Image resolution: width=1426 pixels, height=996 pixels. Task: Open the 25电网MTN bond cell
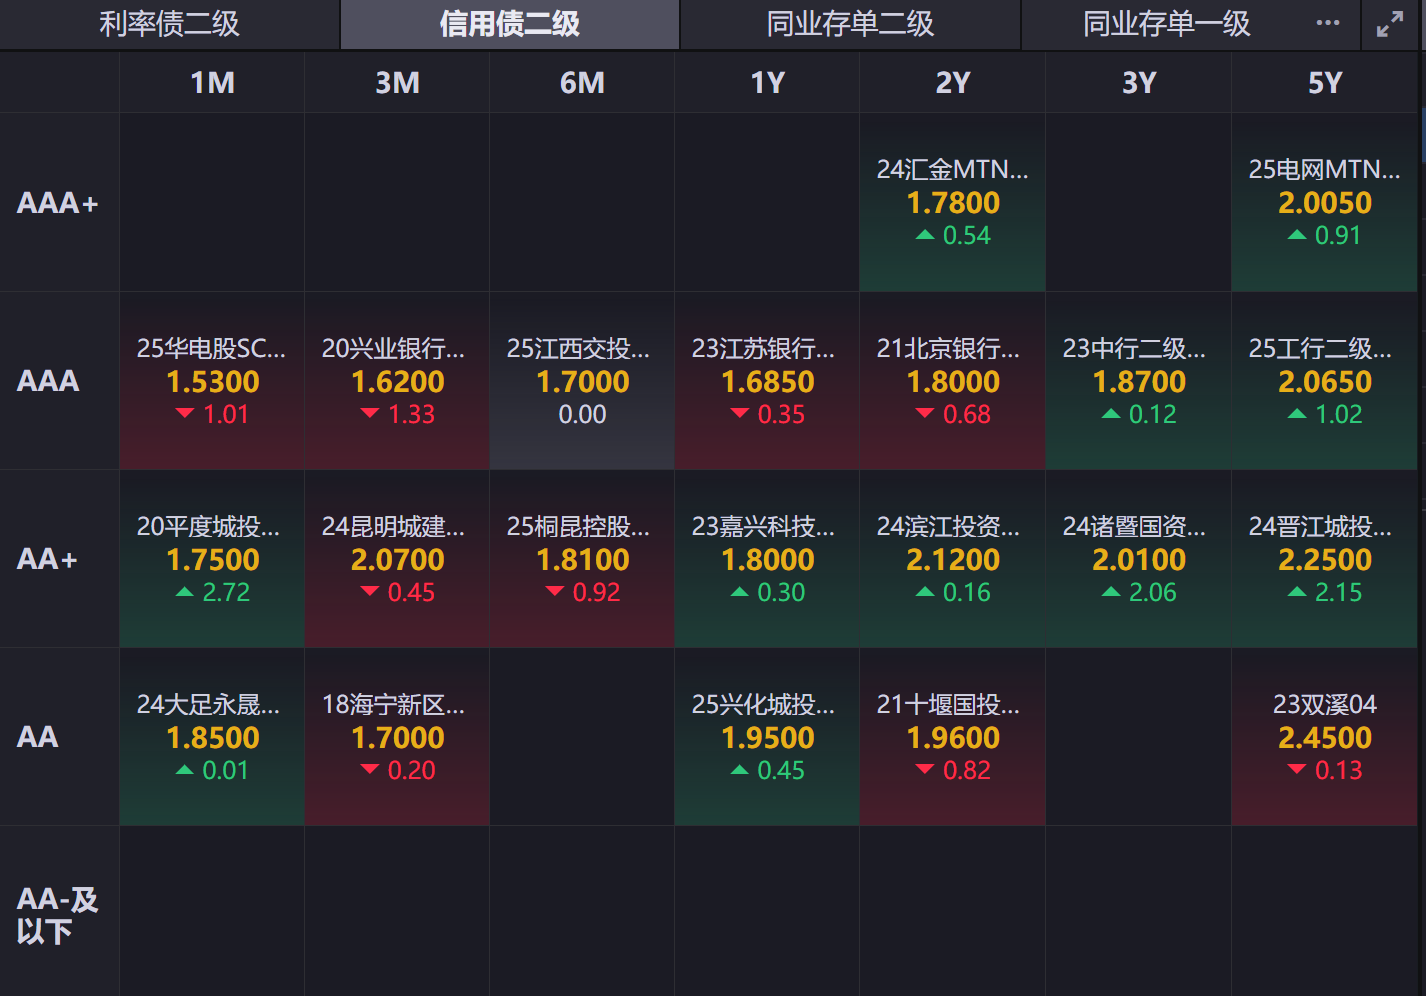coord(1324,203)
